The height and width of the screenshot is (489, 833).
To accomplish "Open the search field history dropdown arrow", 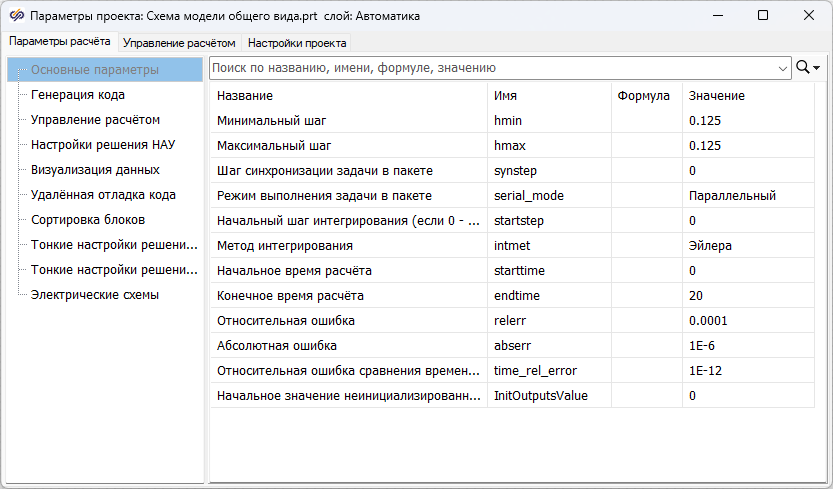I will click(782, 68).
